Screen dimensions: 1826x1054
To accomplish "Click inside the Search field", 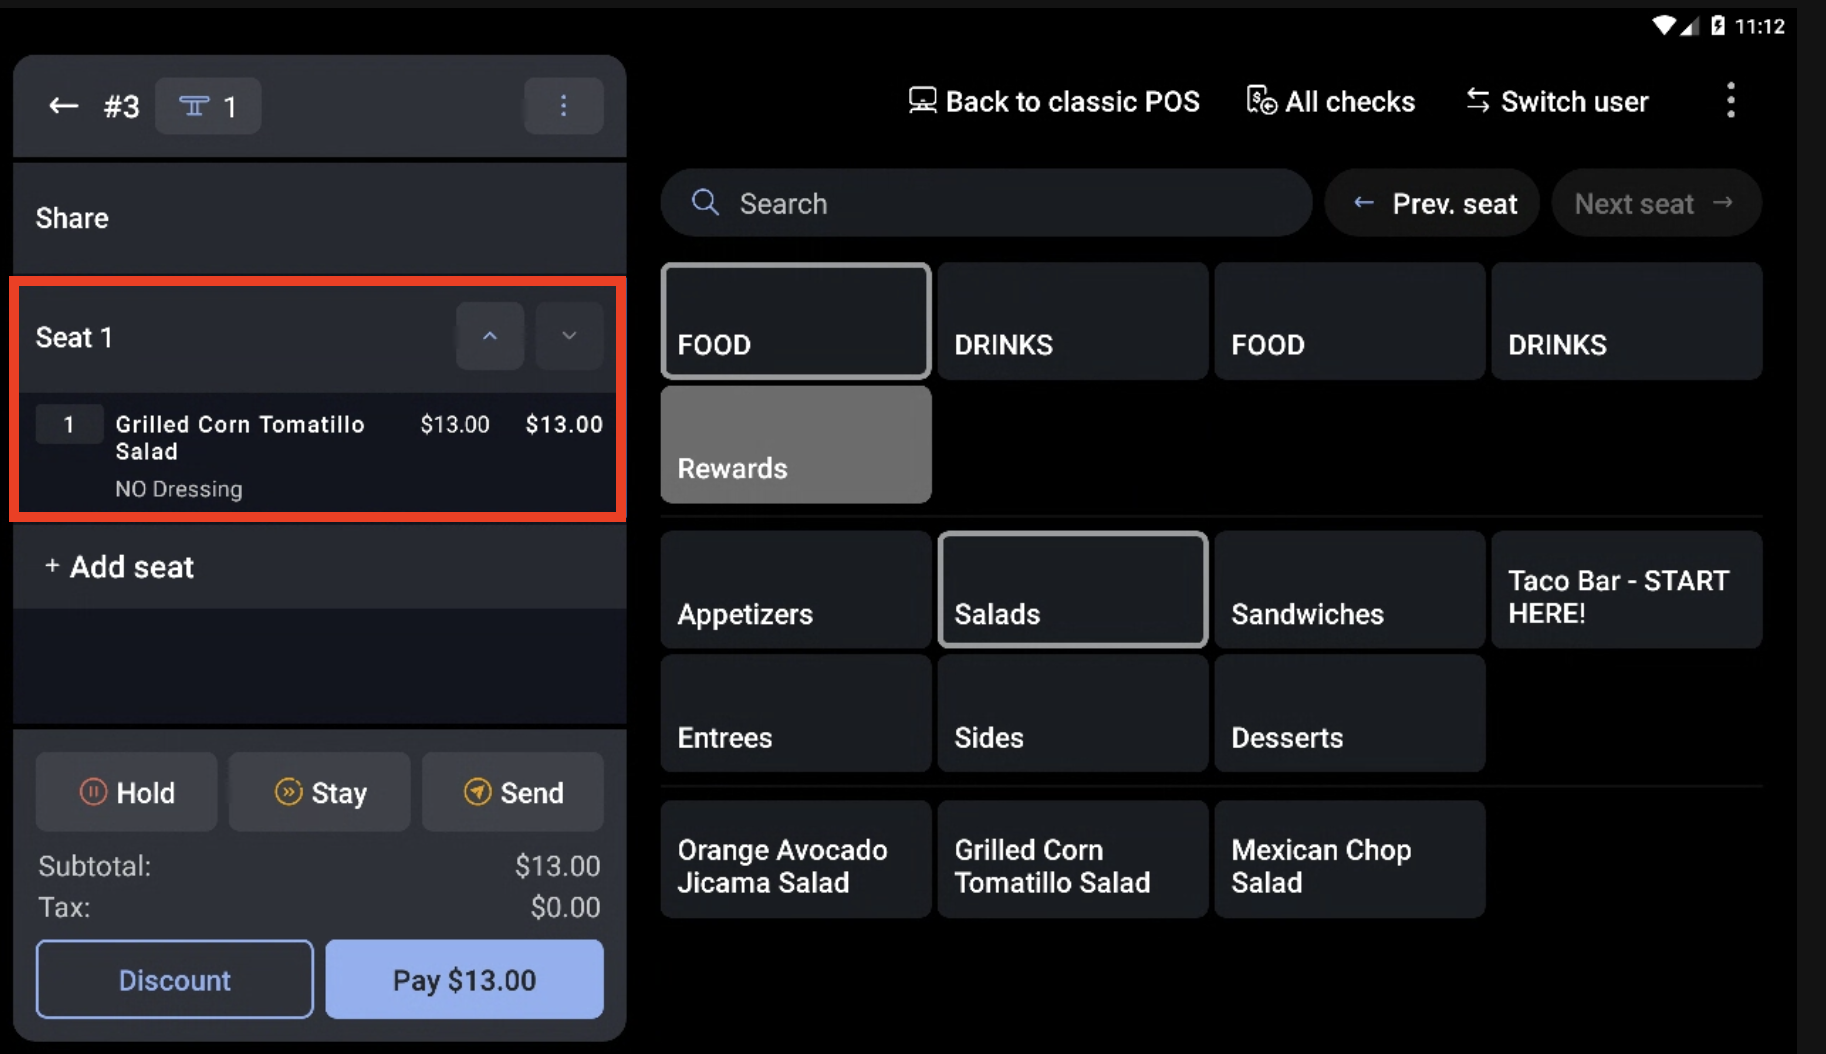I will pyautogui.click(x=985, y=203).
